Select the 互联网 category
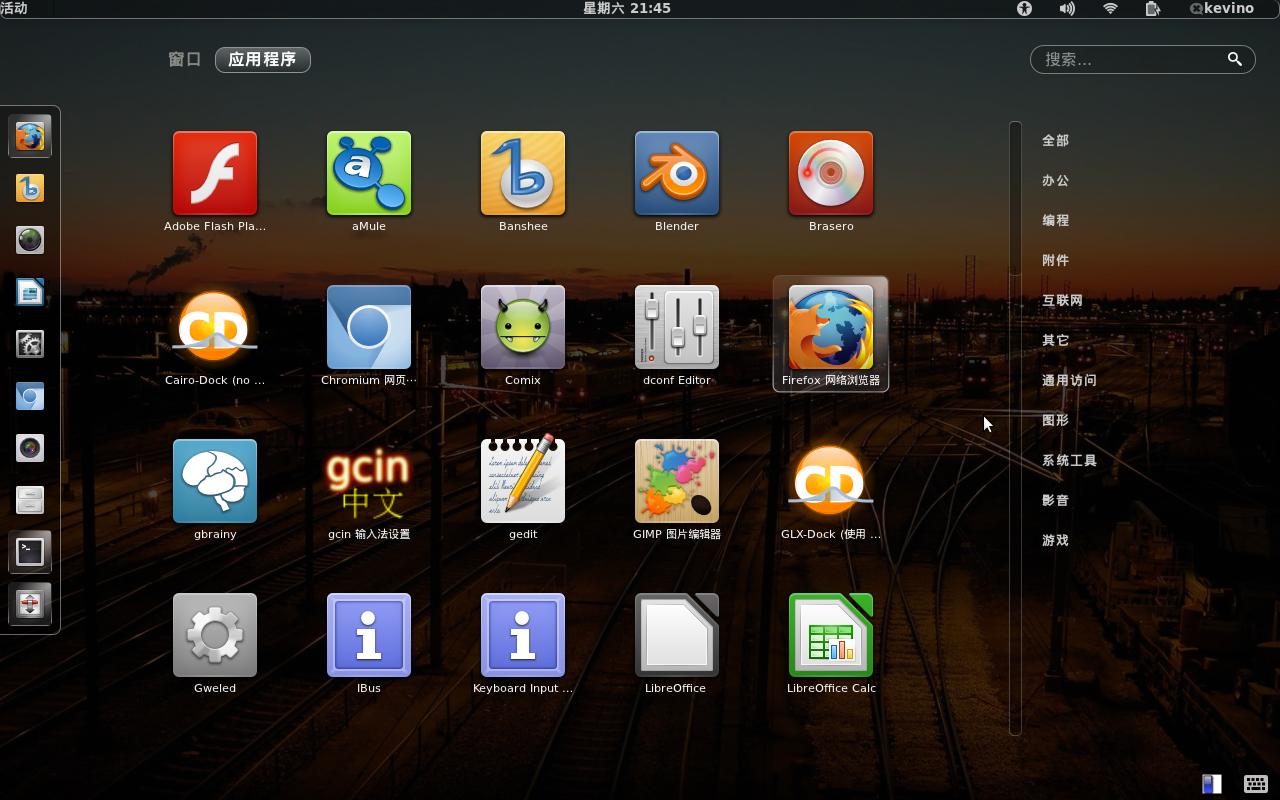 (x=1062, y=300)
